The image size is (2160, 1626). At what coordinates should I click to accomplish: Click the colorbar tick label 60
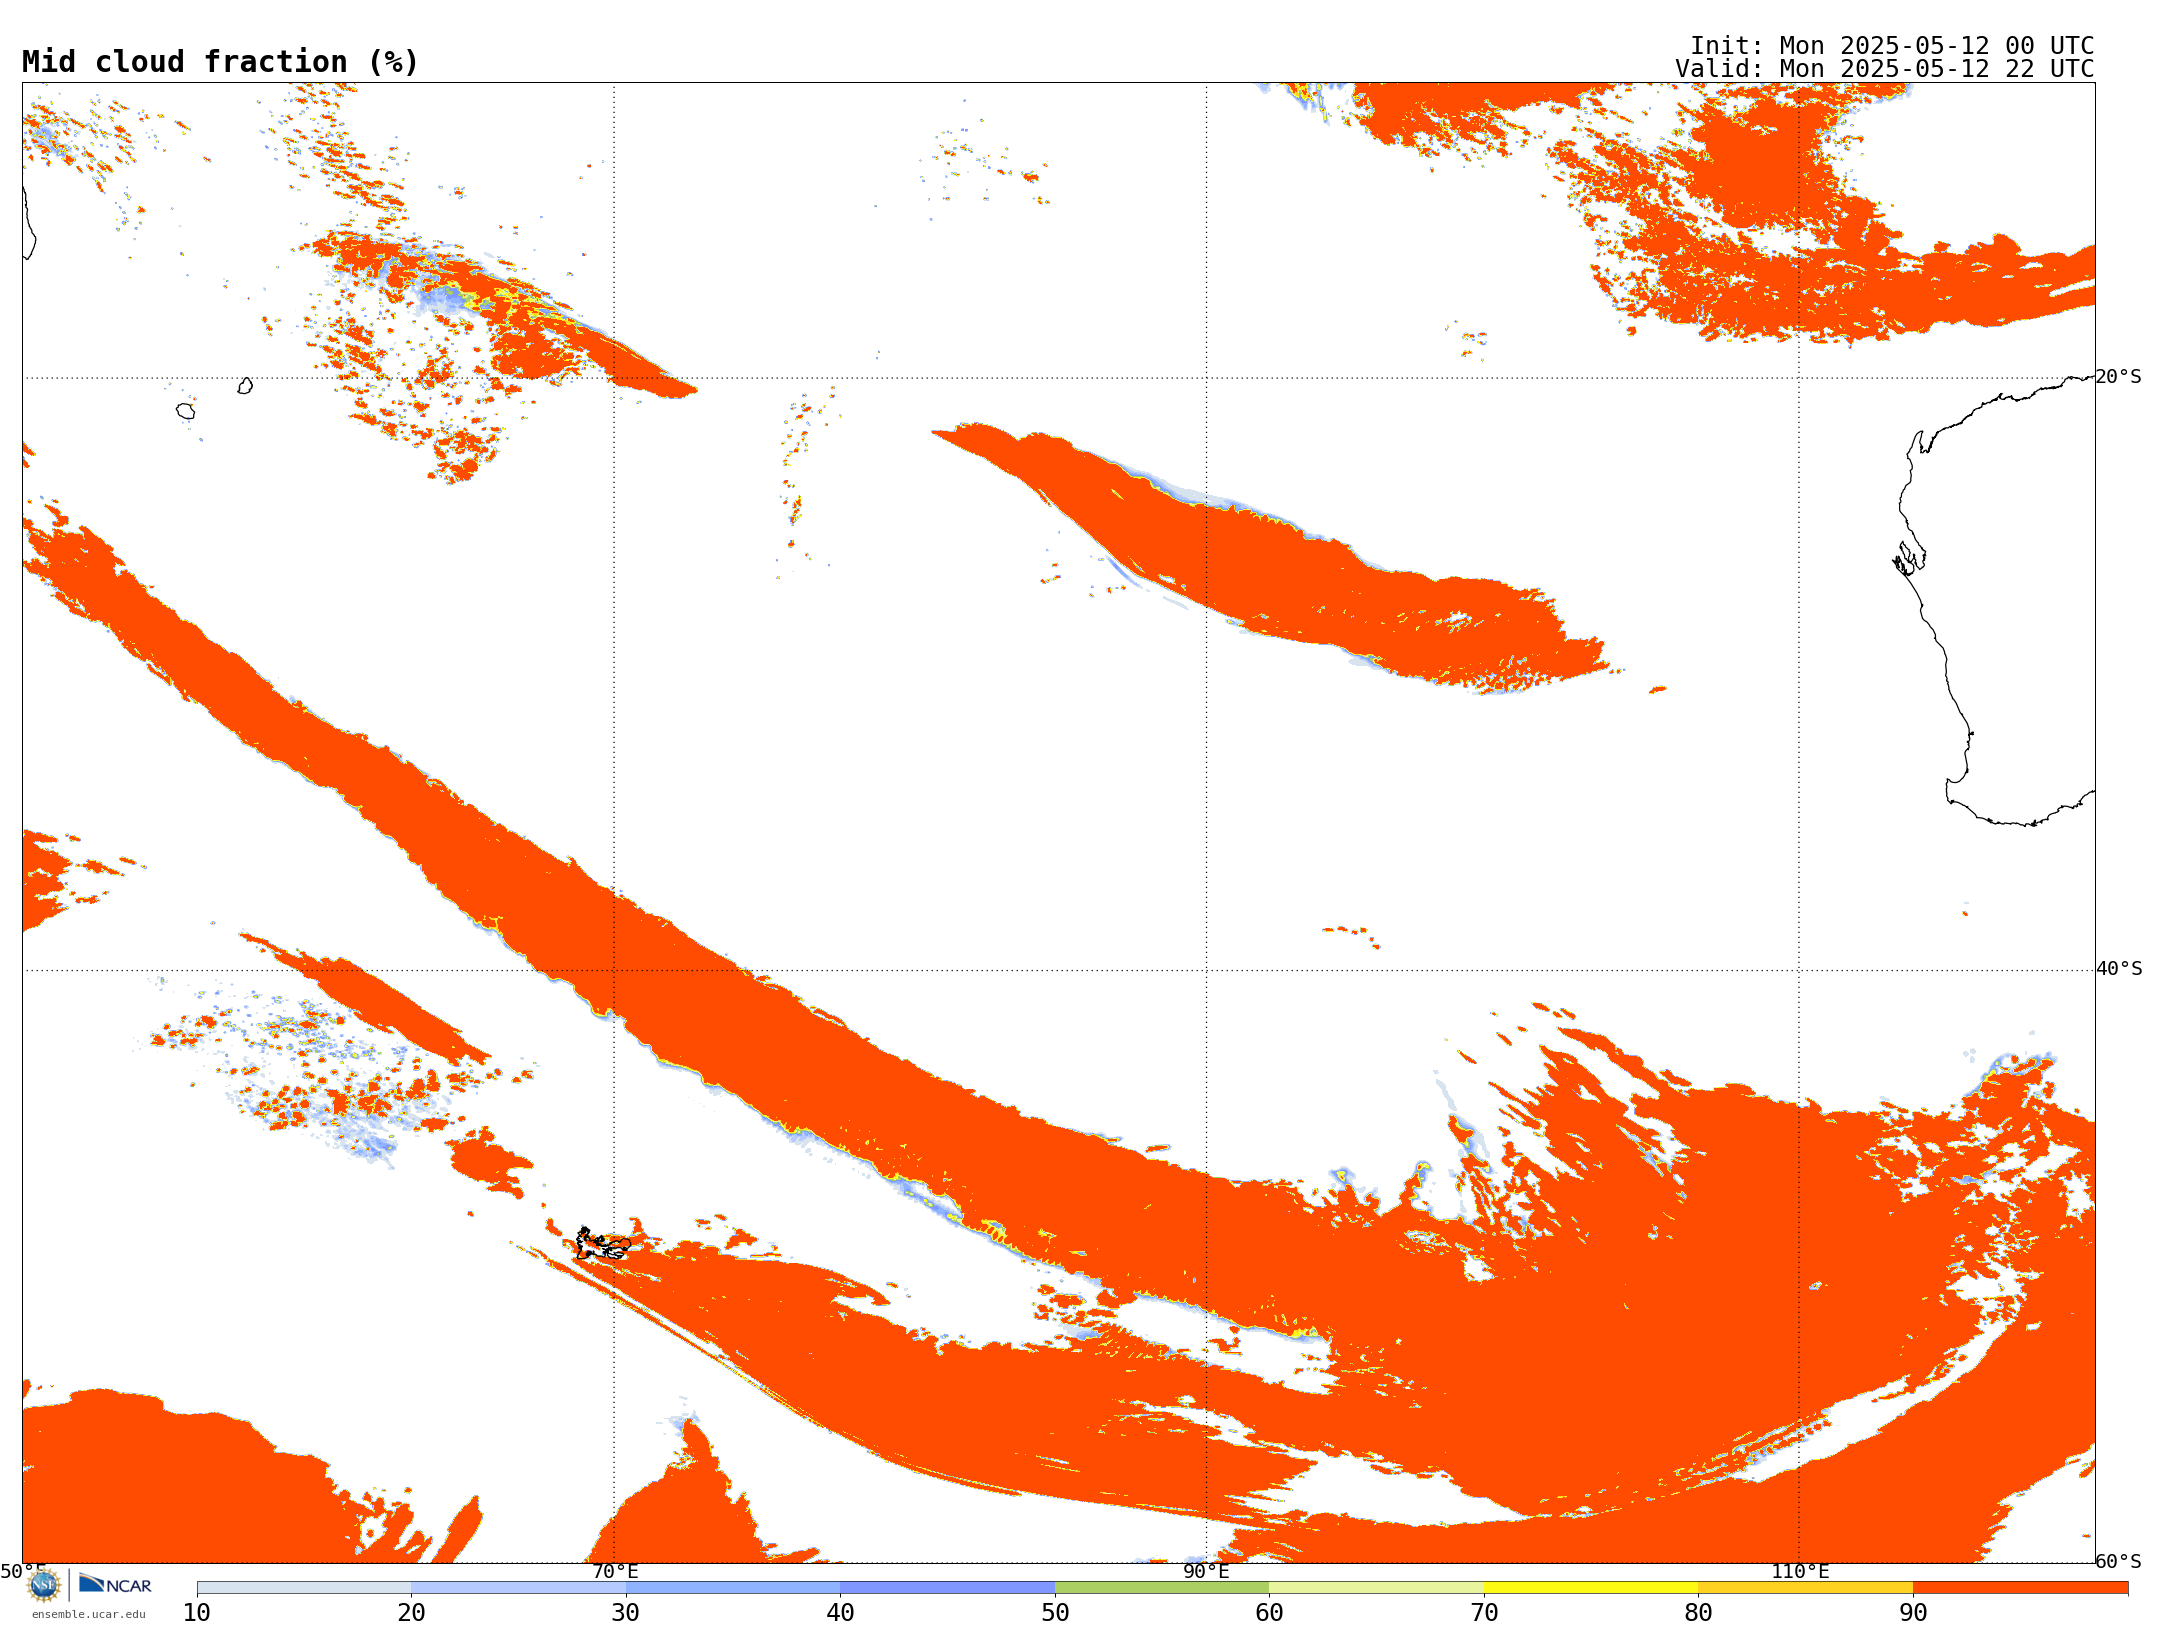point(1270,1612)
